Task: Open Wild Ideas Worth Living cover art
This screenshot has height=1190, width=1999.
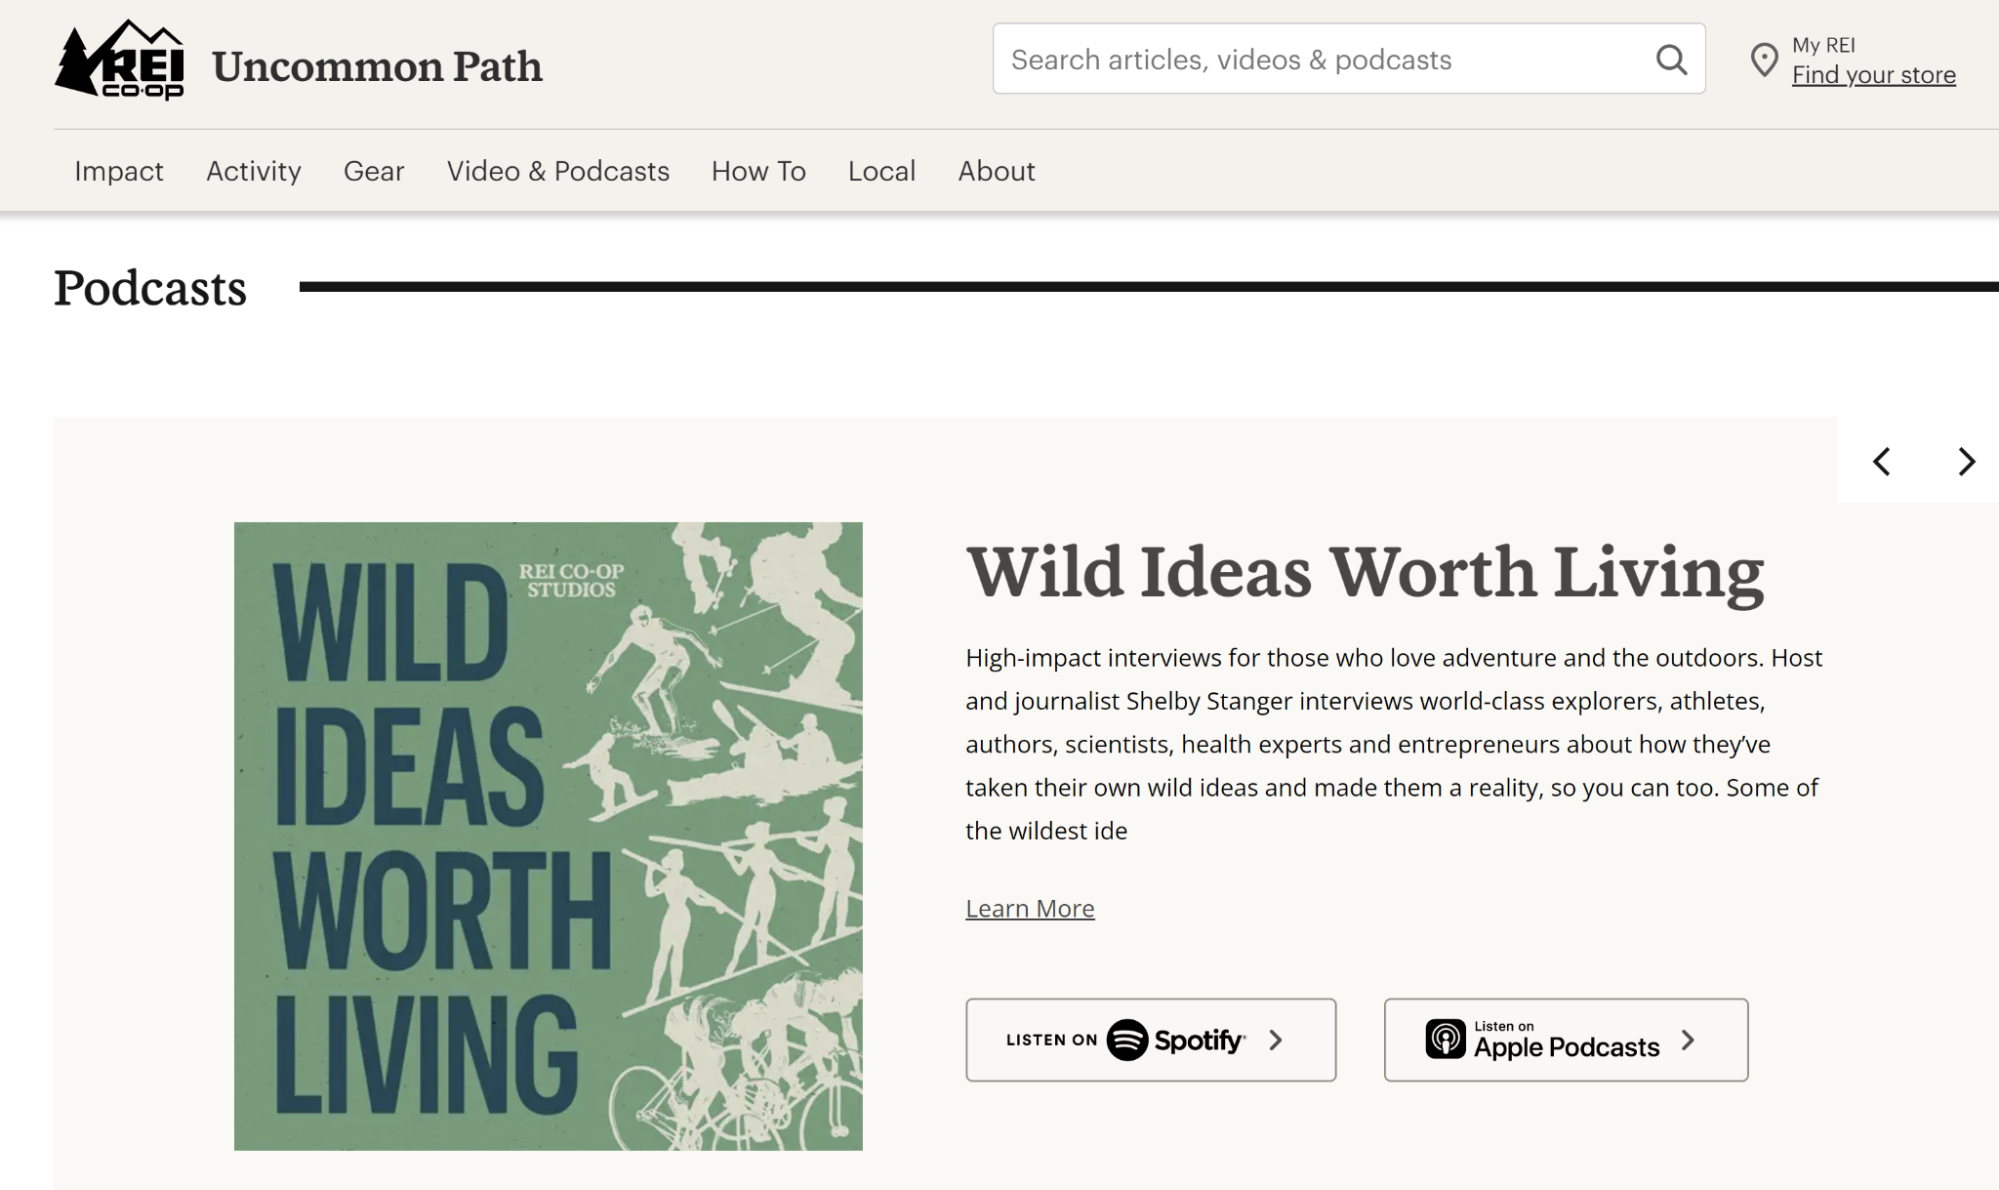Action: click(x=548, y=836)
